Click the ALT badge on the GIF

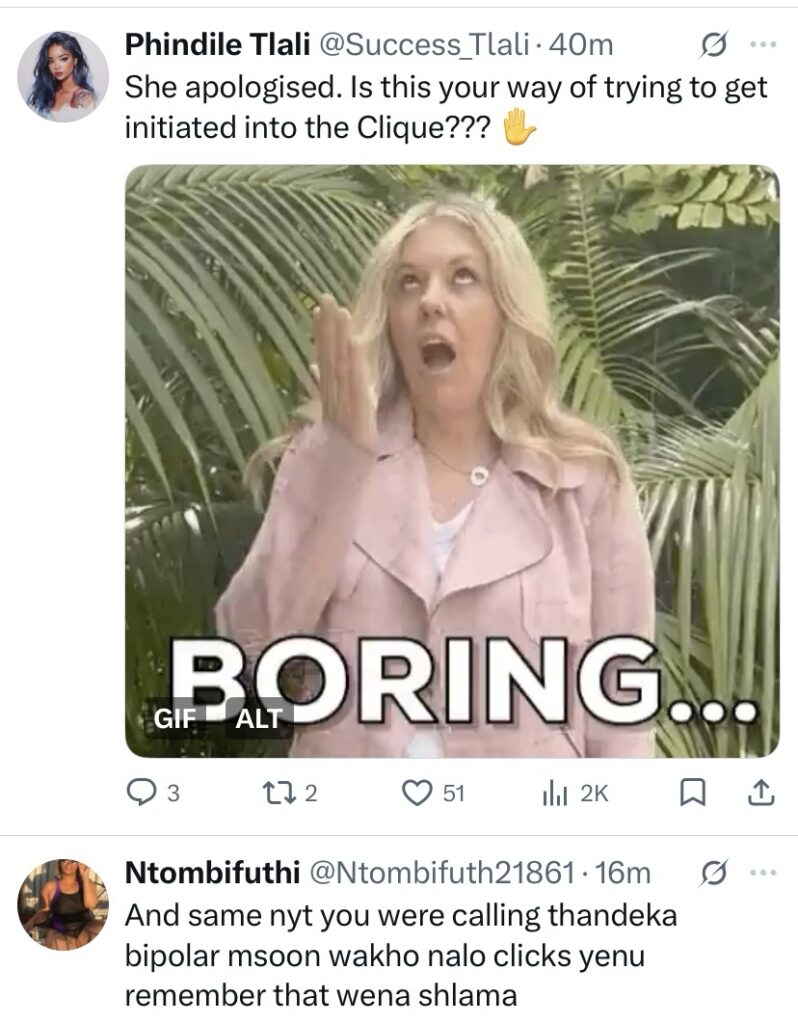(x=259, y=716)
